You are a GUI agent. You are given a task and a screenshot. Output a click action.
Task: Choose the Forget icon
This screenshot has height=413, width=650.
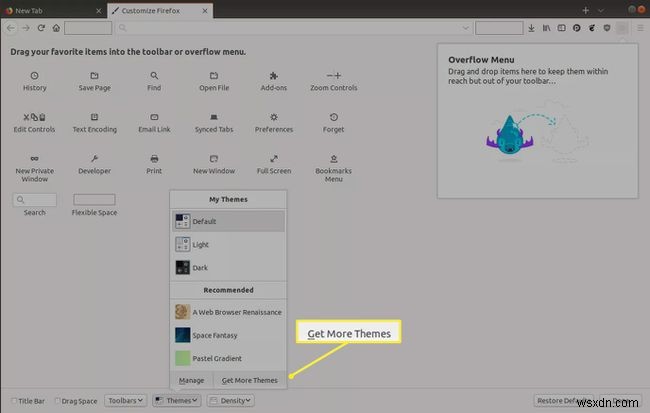point(334,117)
